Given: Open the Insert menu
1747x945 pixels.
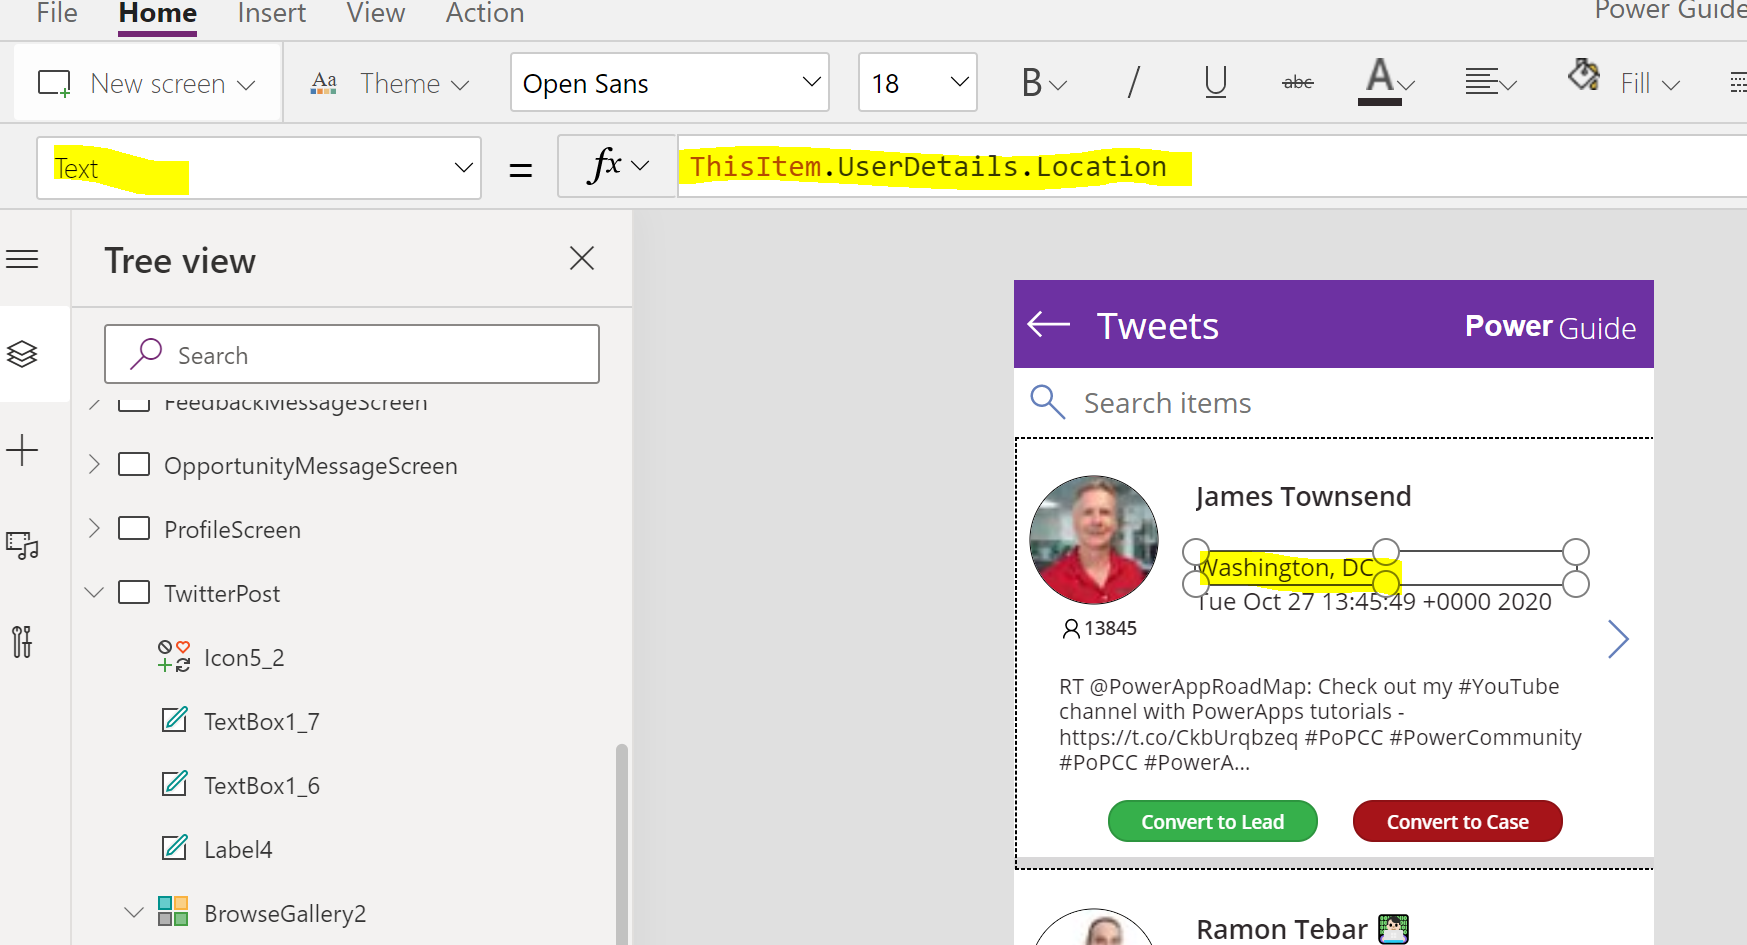Looking at the screenshot, I should pyautogui.click(x=271, y=13).
